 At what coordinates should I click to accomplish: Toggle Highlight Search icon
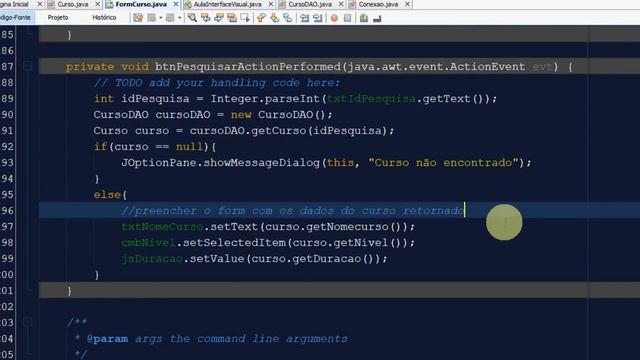click(232, 18)
